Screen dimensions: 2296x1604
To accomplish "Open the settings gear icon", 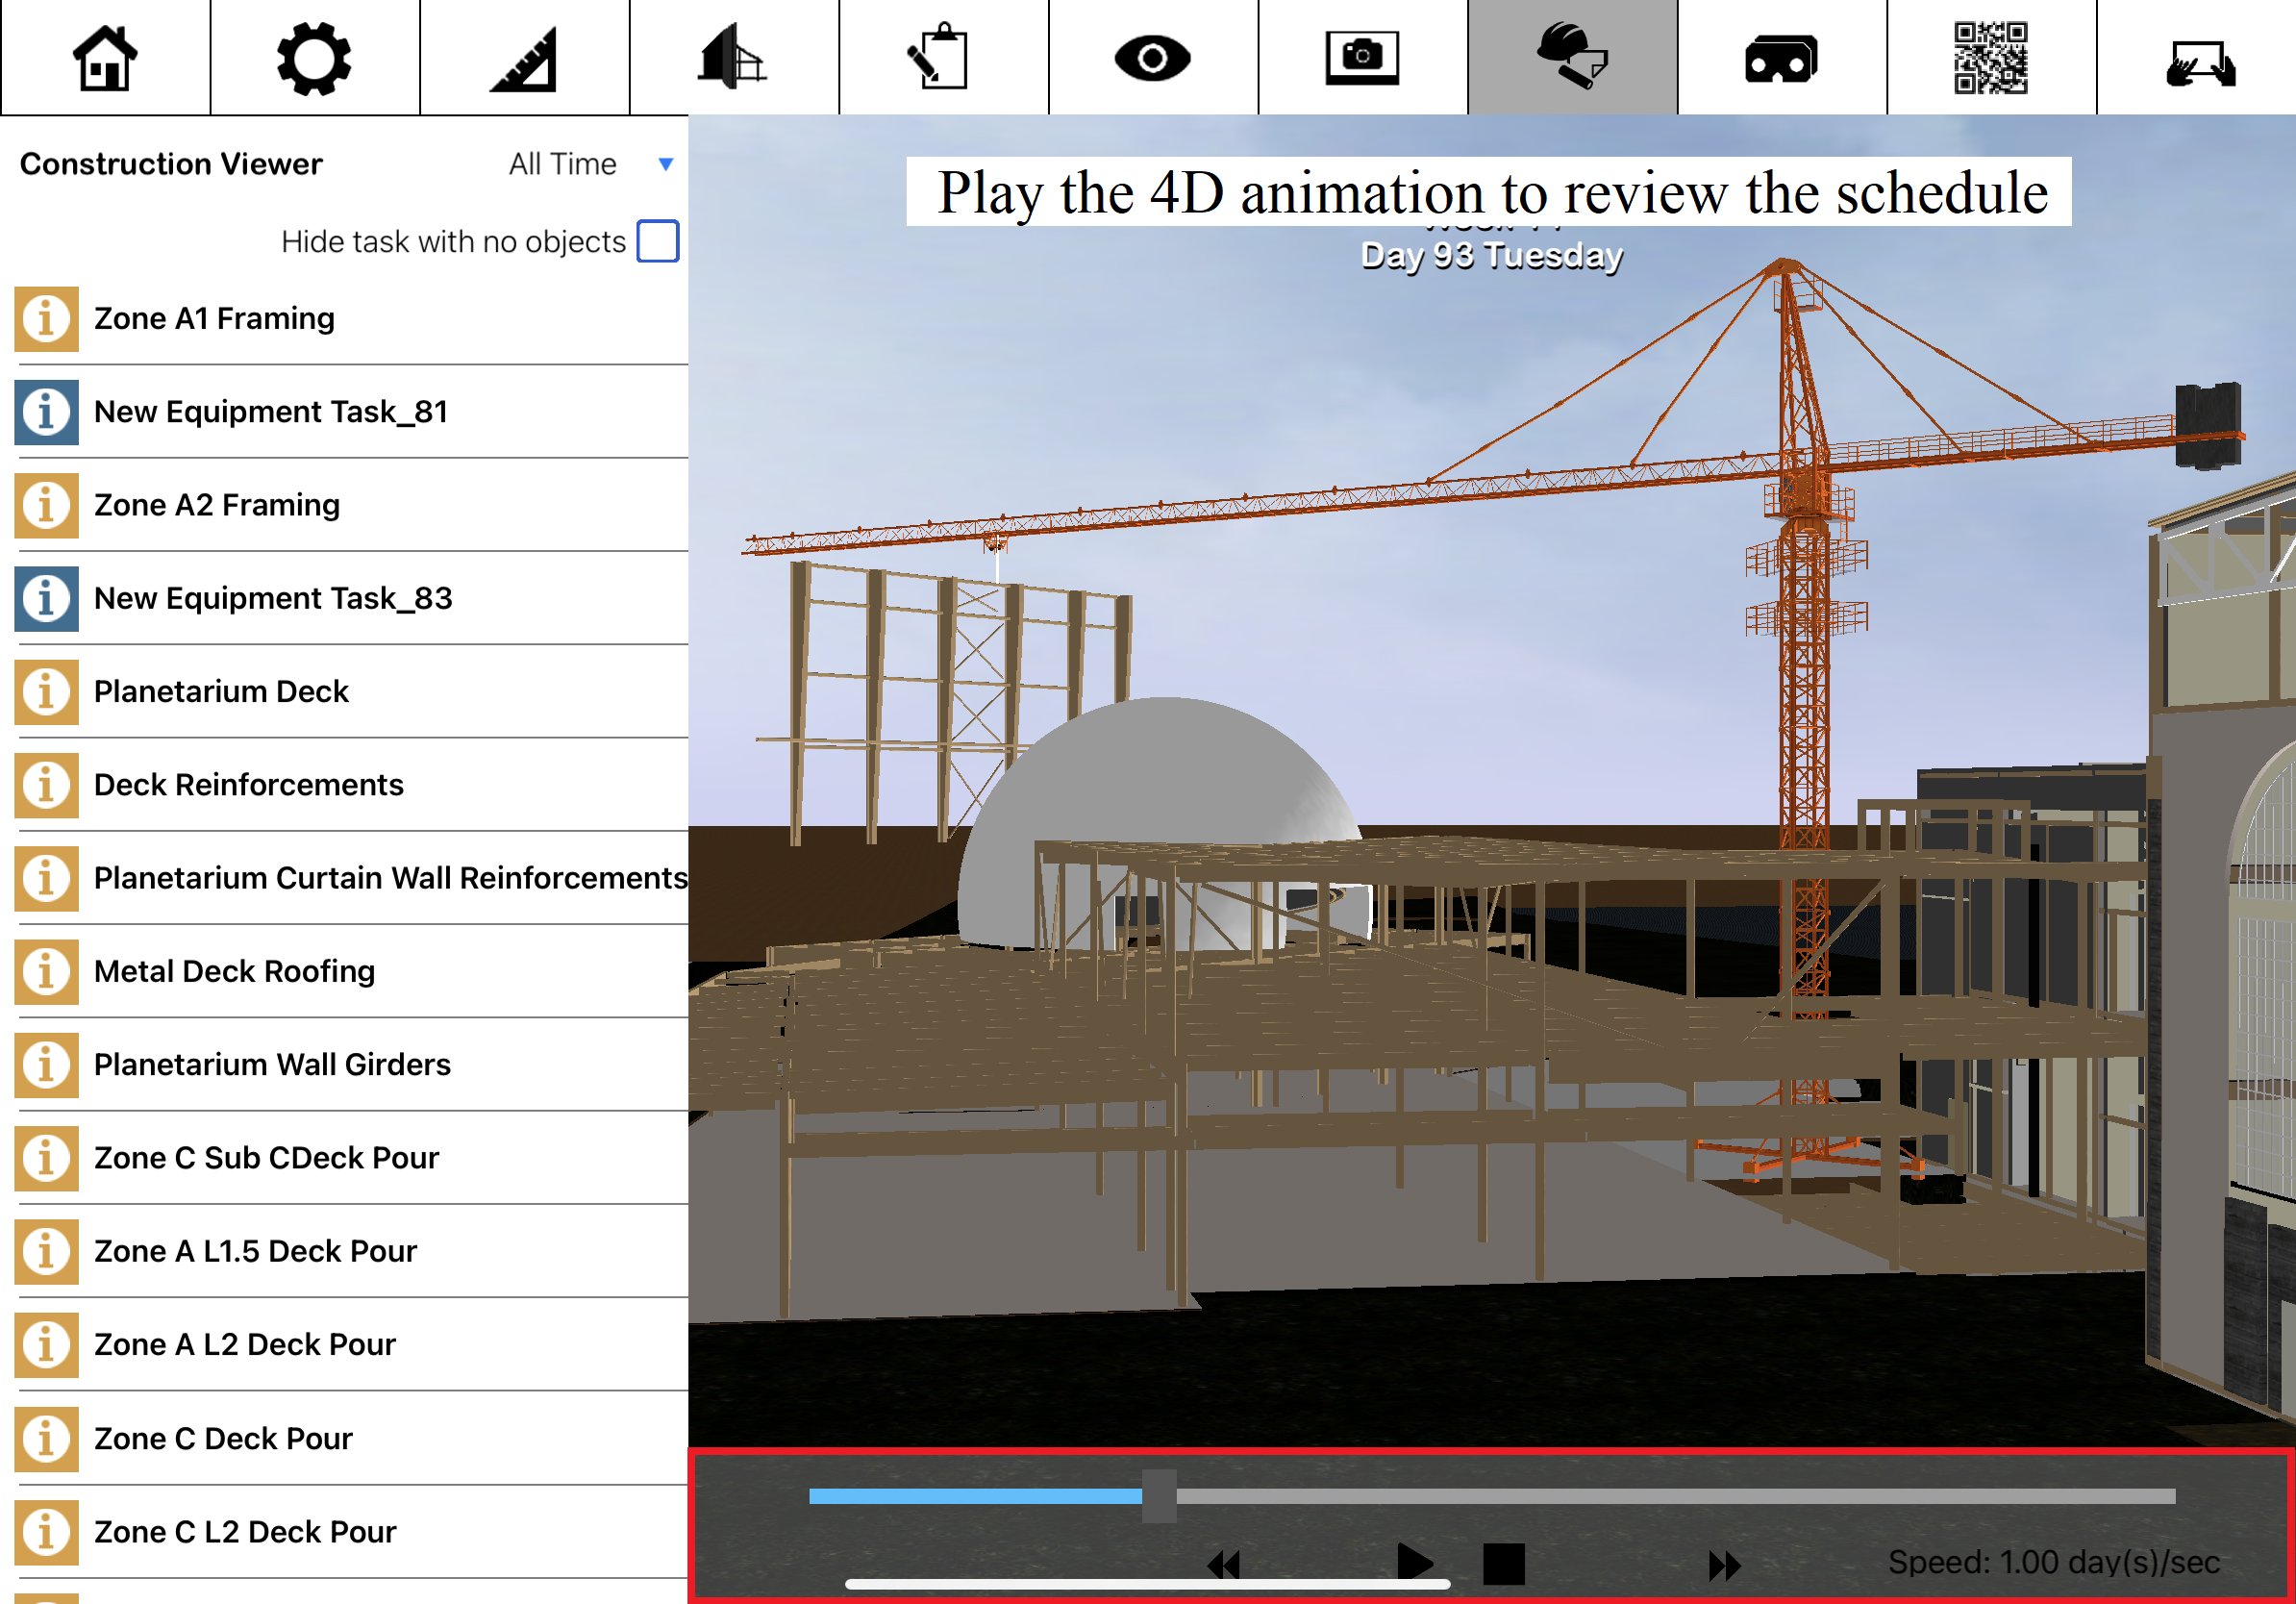I will (314, 58).
